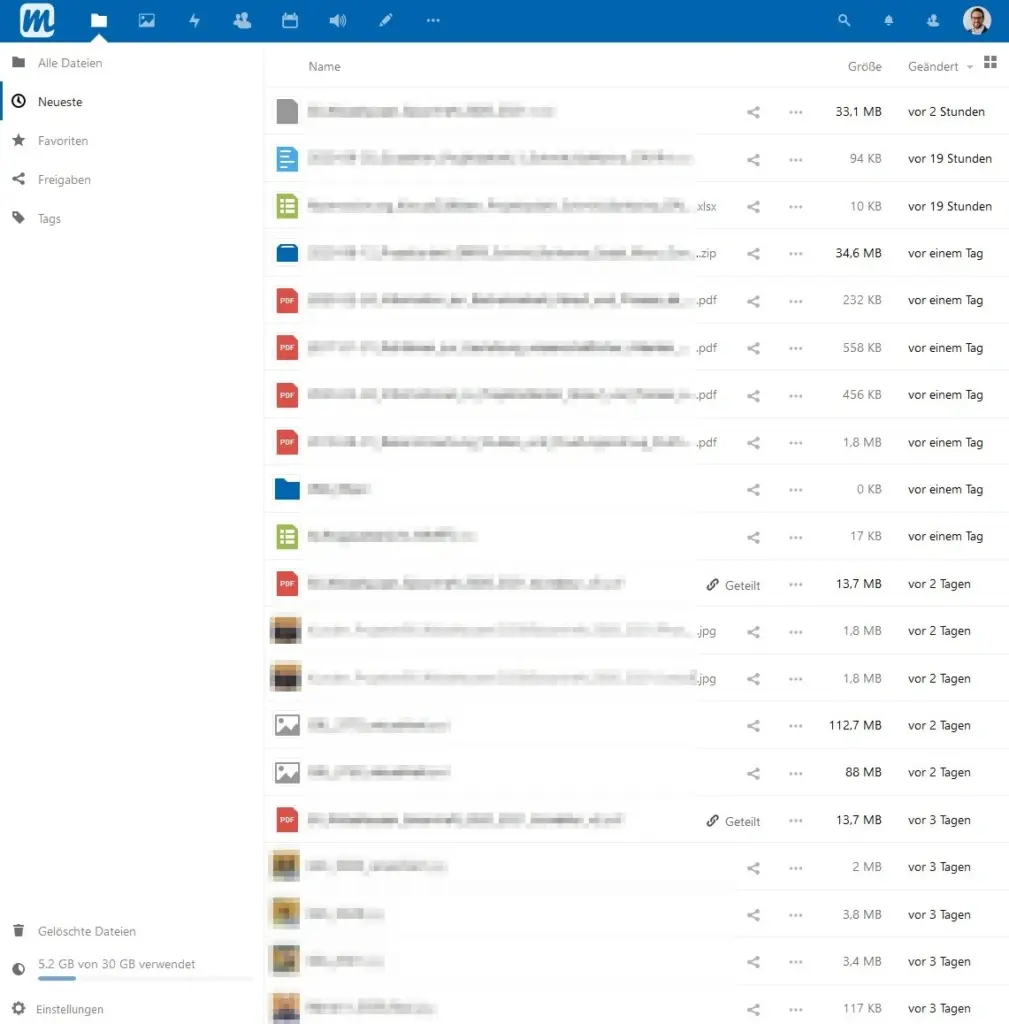Open user avatar account menu
Image resolution: width=1009 pixels, height=1024 pixels.
[976, 20]
